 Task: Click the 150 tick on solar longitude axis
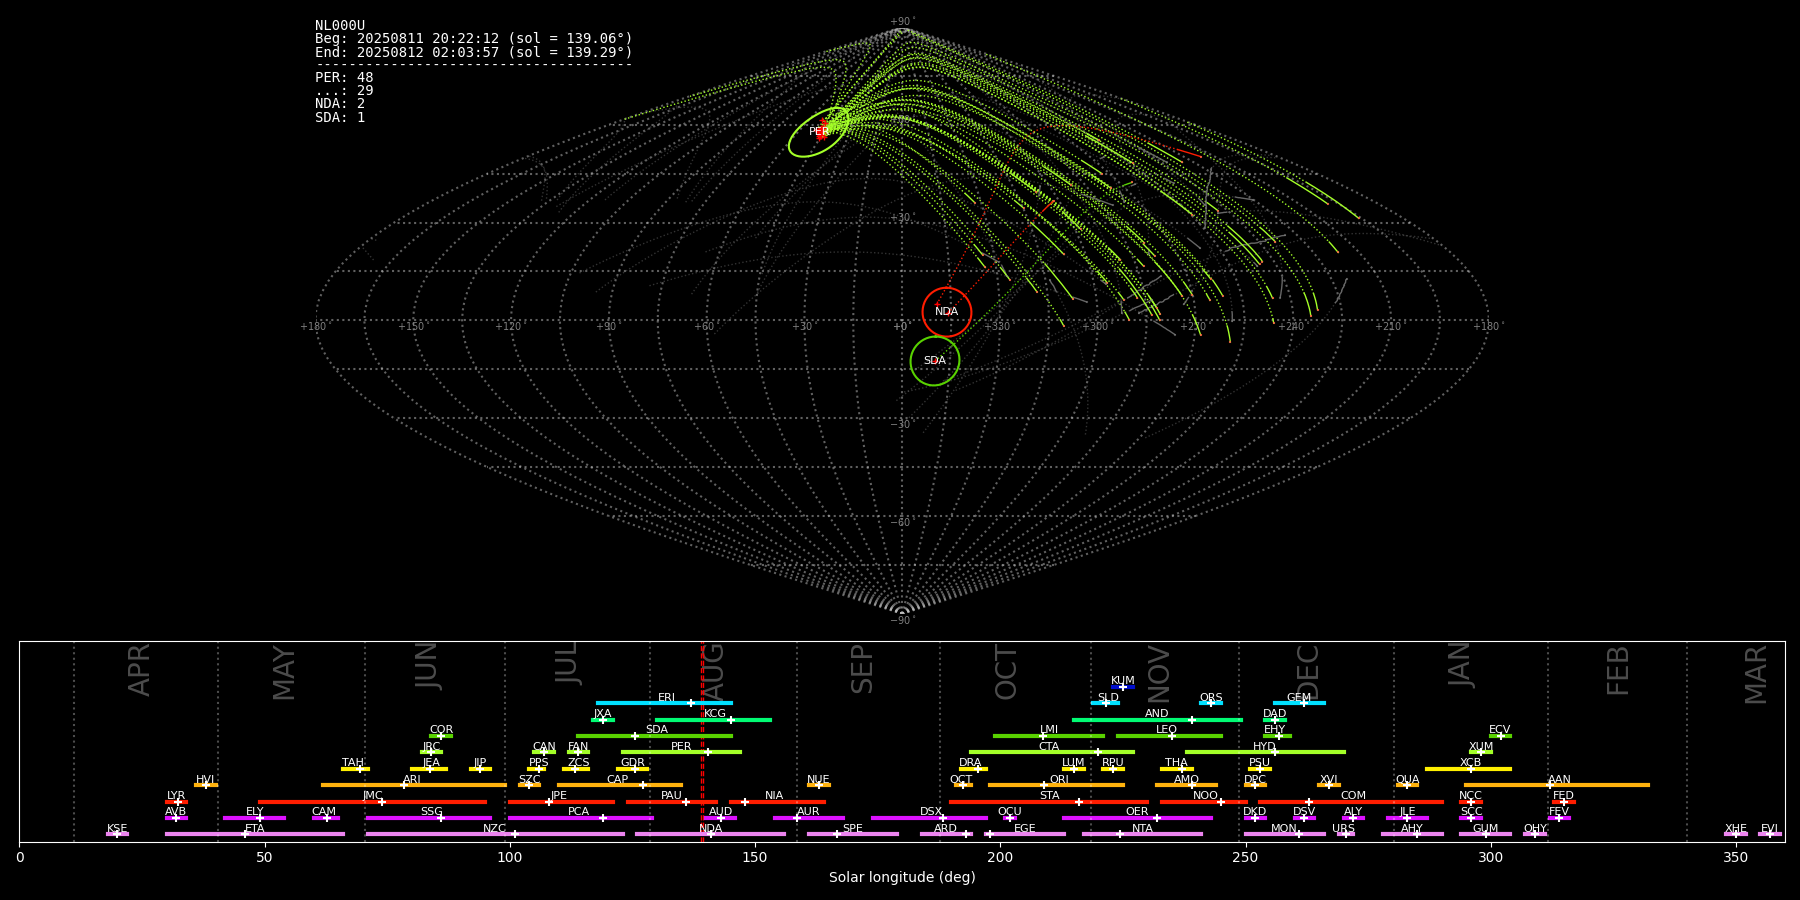[x=755, y=857]
